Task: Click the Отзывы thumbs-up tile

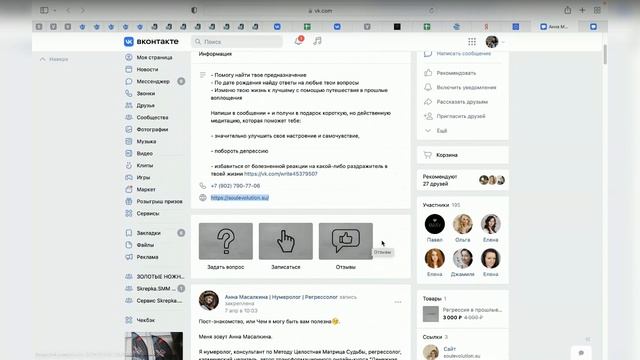Action: 346,241
